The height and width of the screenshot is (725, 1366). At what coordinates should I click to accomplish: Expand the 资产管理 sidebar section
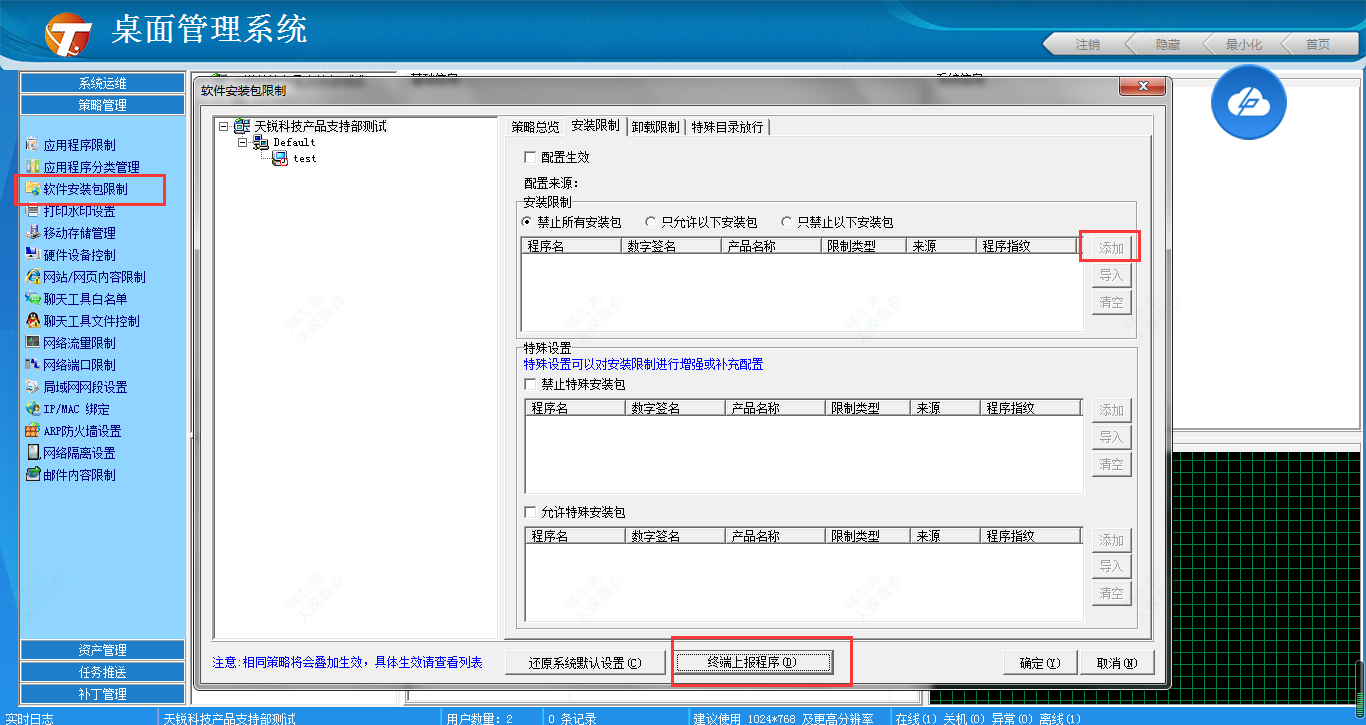pyautogui.click(x=102, y=650)
